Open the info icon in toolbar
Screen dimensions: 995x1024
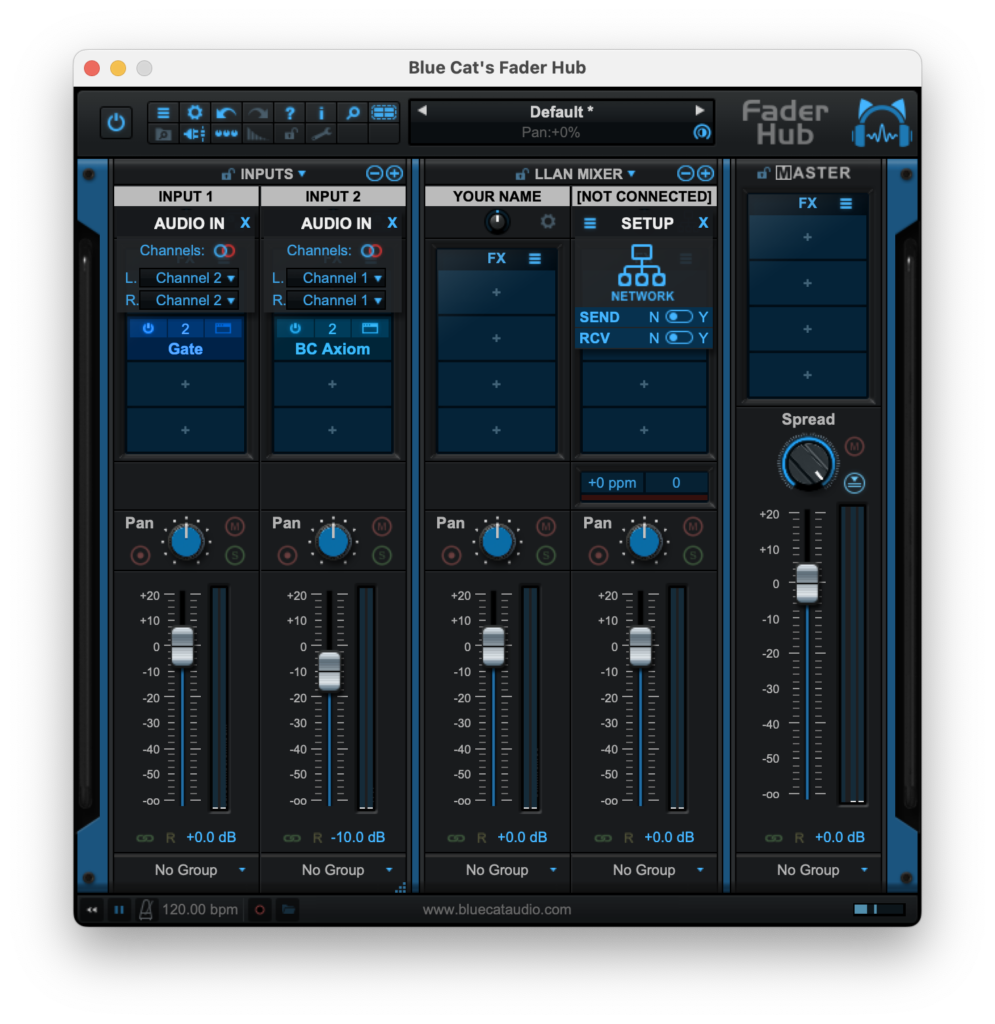pyautogui.click(x=321, y=113)
